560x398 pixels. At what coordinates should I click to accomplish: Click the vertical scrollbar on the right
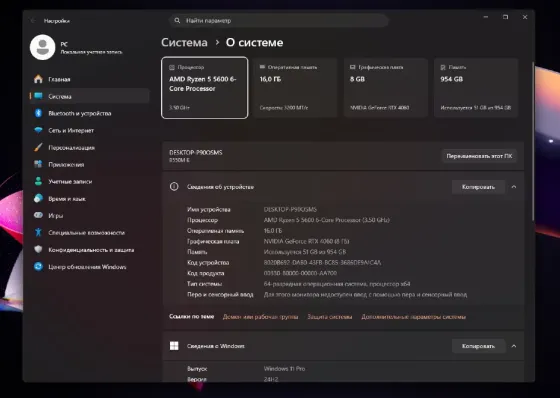click(533, 141)
